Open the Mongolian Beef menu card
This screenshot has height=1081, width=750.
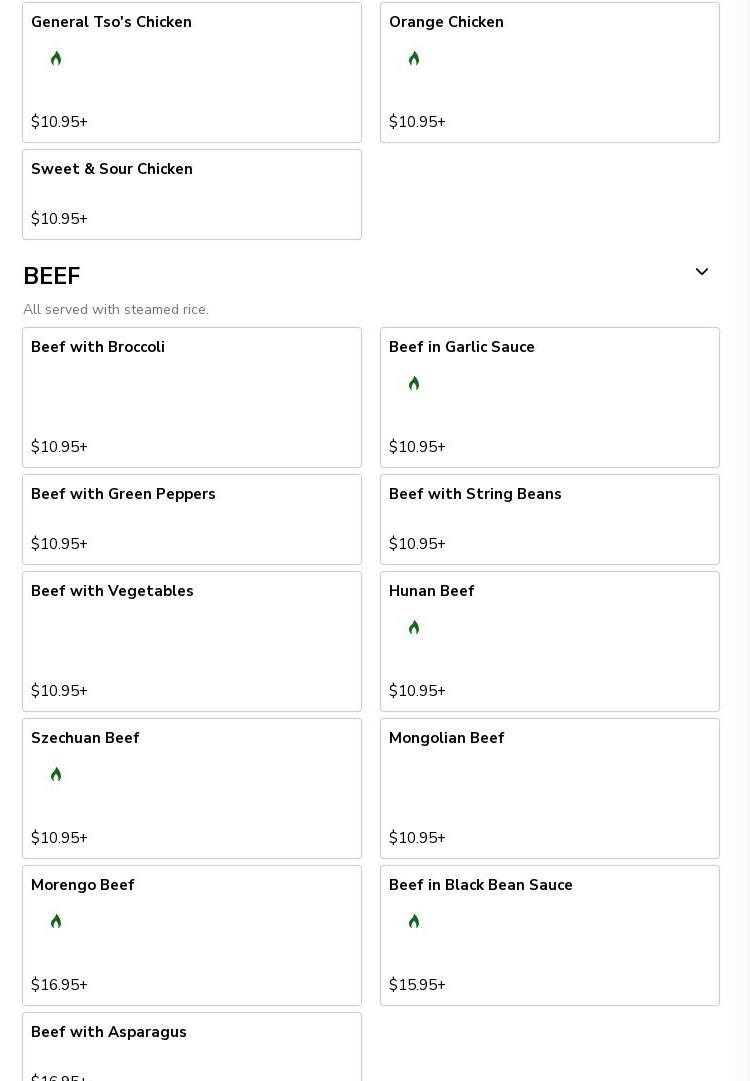[x=550, y=788]
